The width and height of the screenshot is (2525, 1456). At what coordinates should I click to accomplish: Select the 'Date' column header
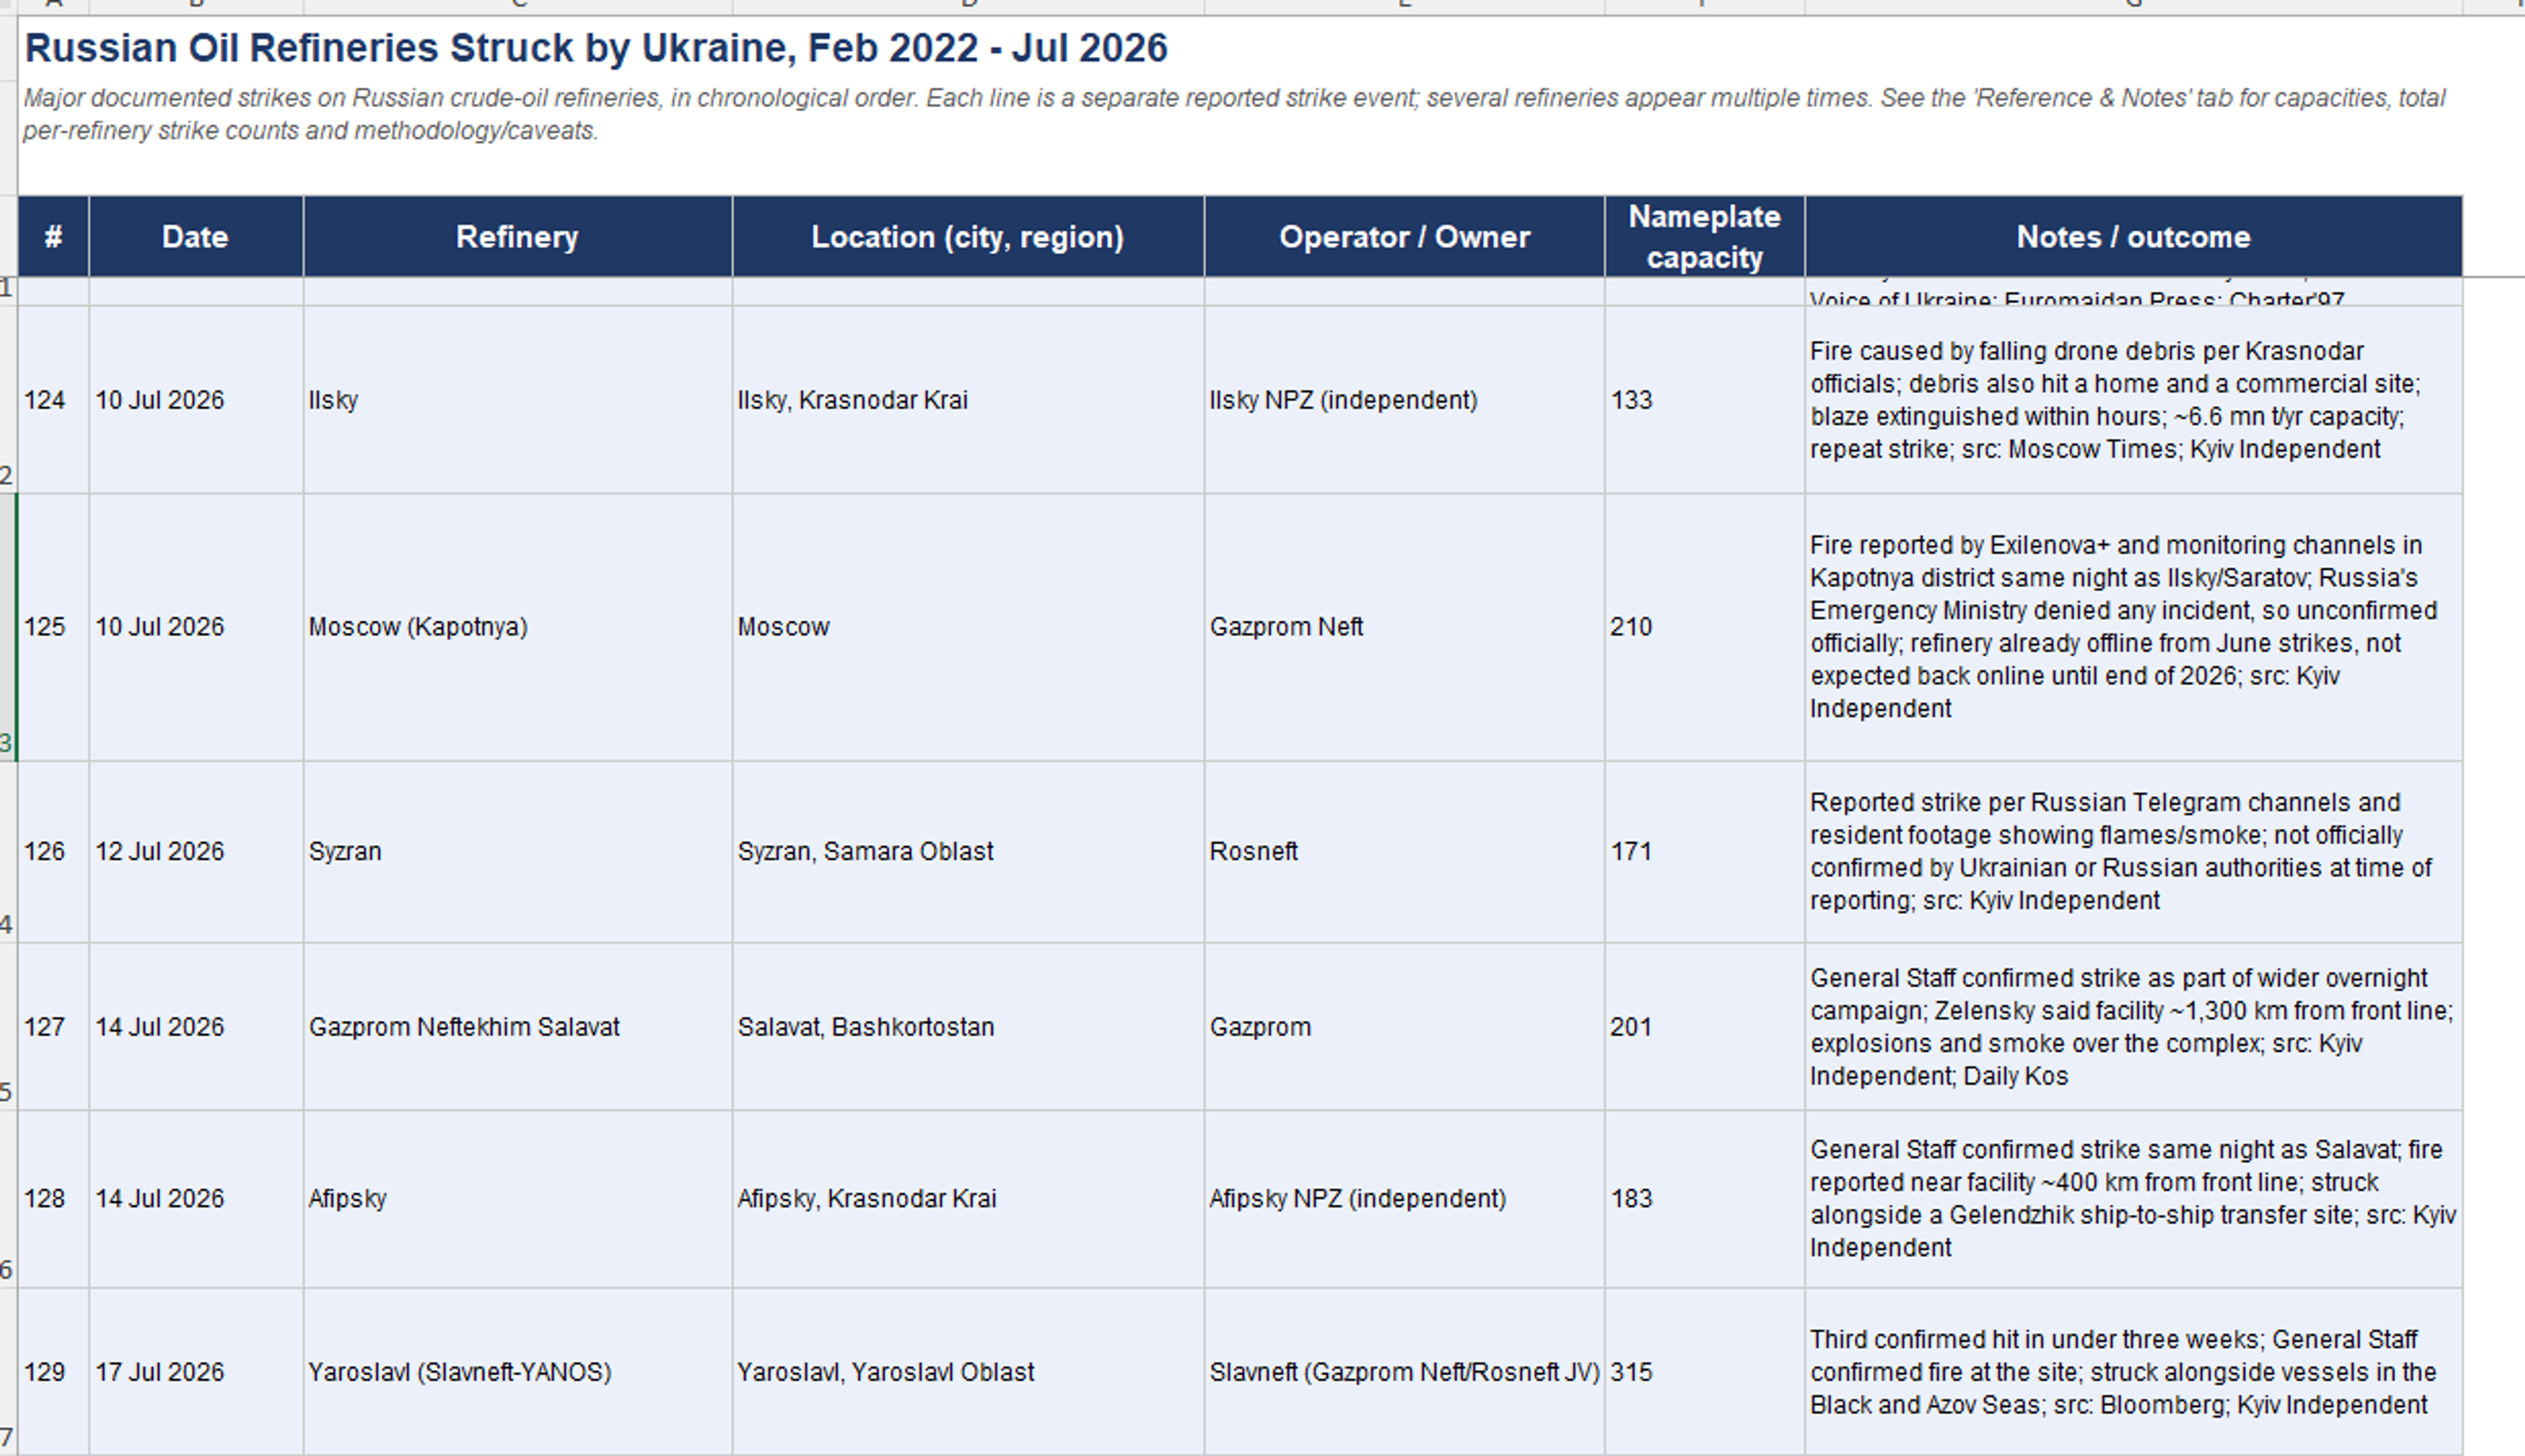[x=196, y=237]
